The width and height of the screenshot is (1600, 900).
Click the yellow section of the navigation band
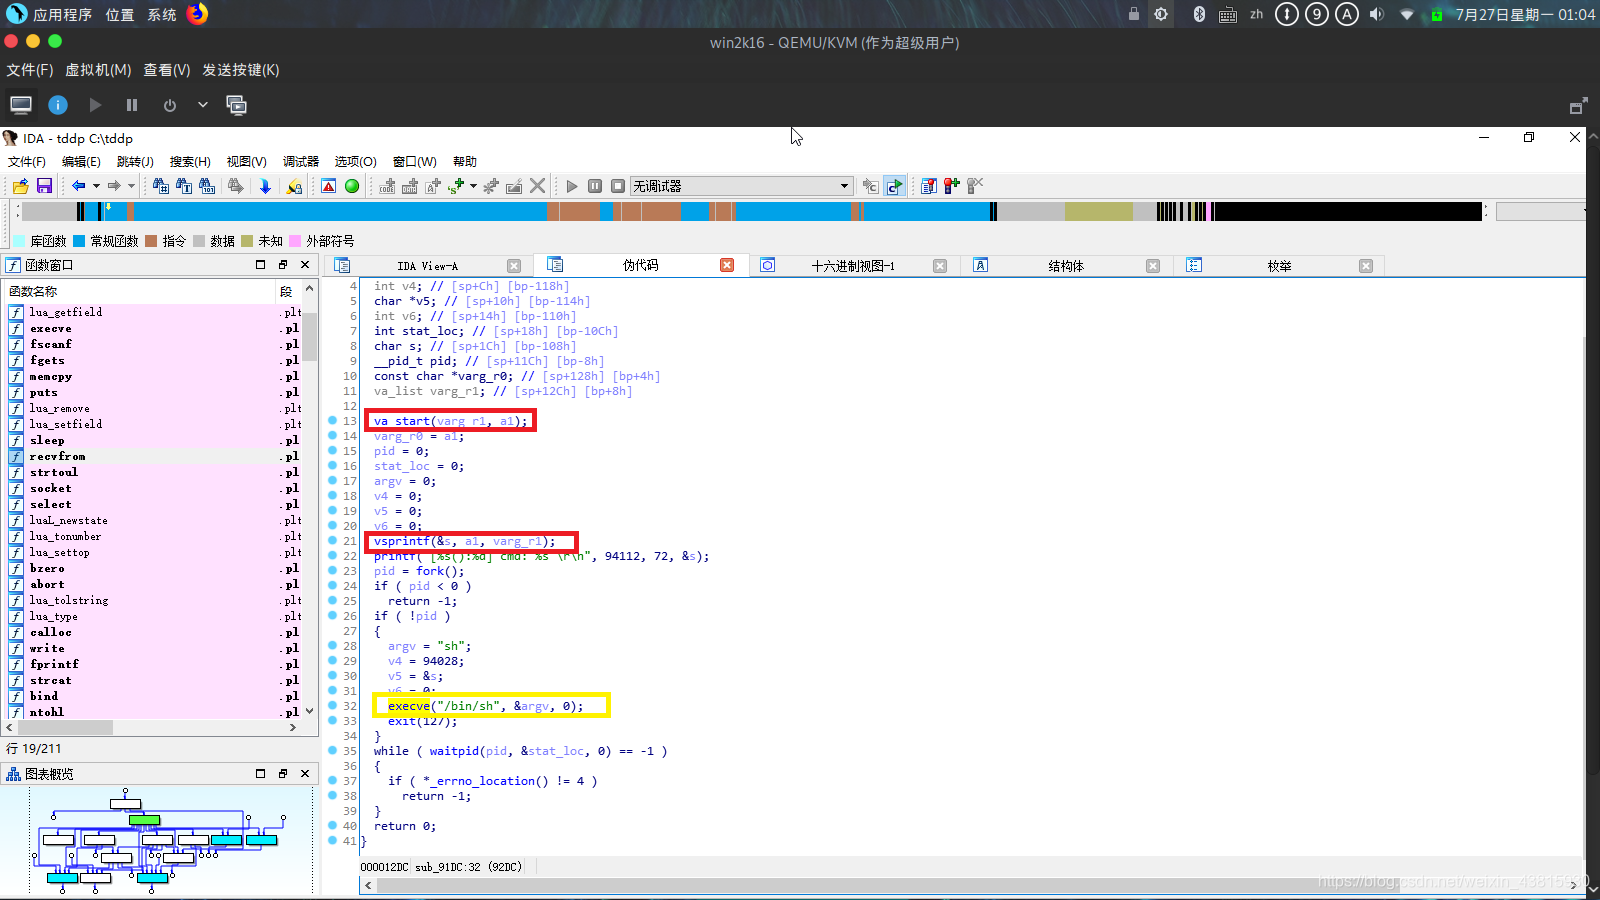[x=1098, y=211]
